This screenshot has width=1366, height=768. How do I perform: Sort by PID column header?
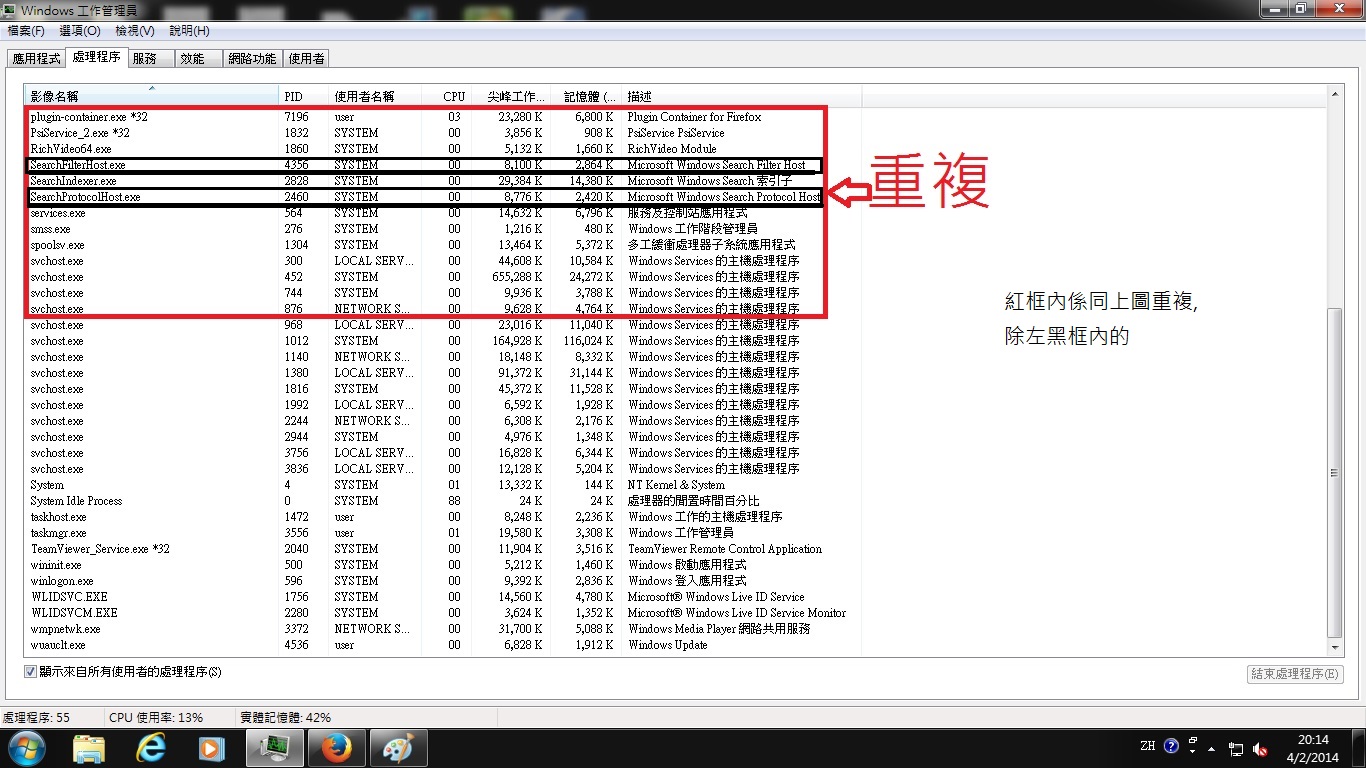coord(303,97)
